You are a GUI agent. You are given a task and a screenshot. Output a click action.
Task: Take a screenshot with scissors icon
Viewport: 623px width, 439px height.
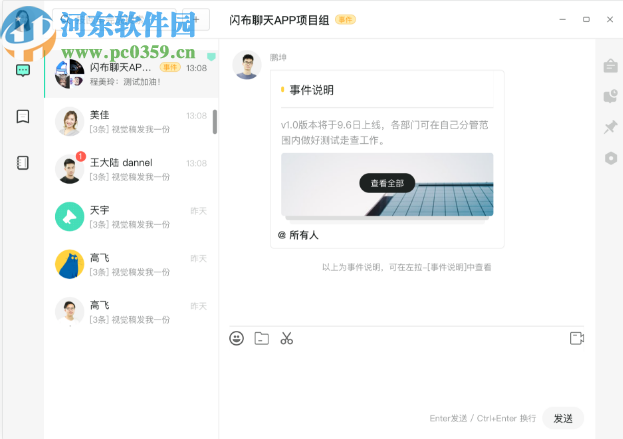[x=286, y=338]
